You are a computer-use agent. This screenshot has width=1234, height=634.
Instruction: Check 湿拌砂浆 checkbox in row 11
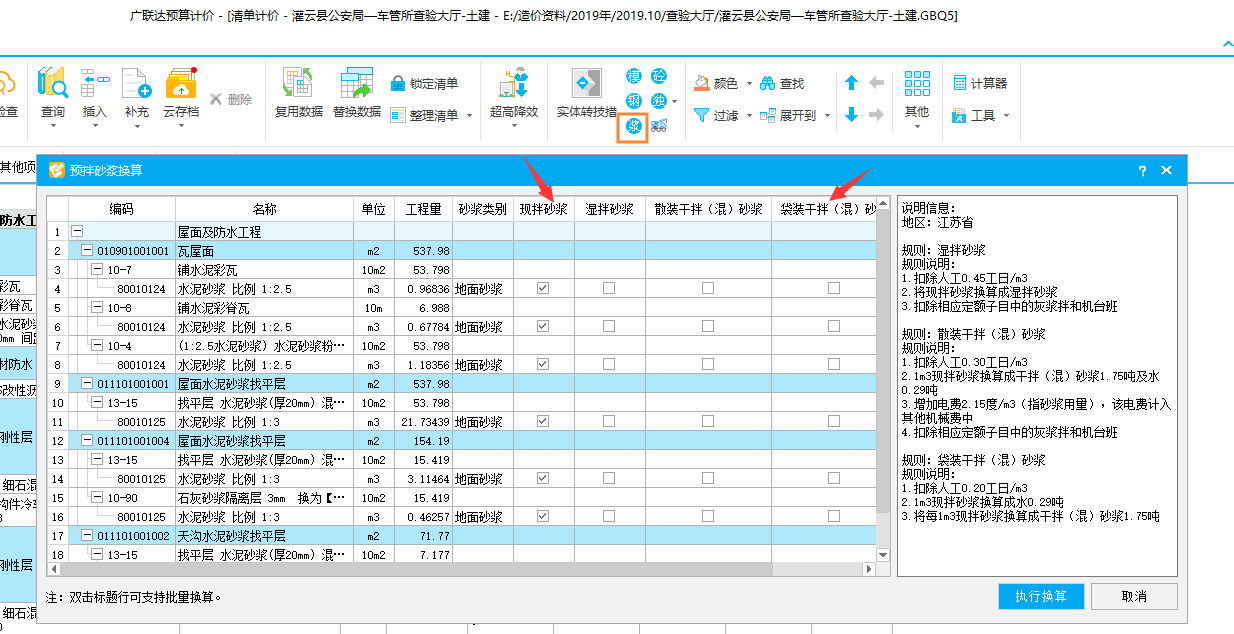tap(609, 421)
